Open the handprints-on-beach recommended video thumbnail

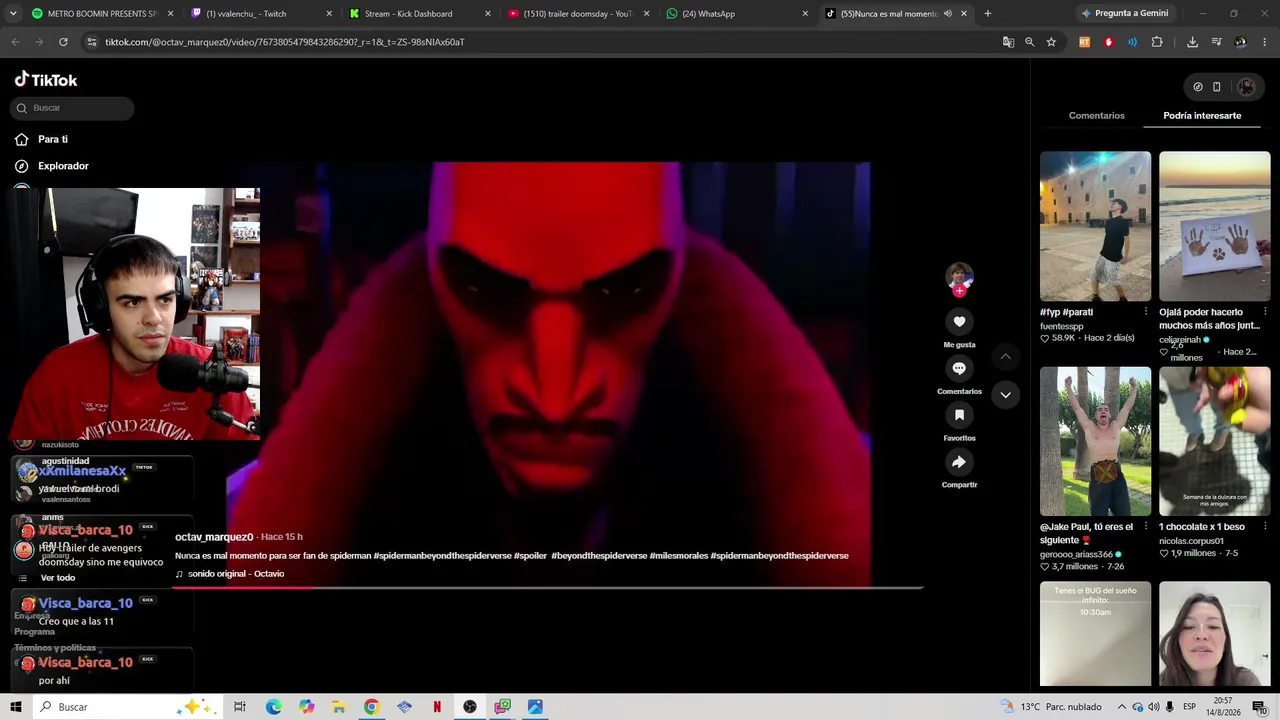point(1214,226)
